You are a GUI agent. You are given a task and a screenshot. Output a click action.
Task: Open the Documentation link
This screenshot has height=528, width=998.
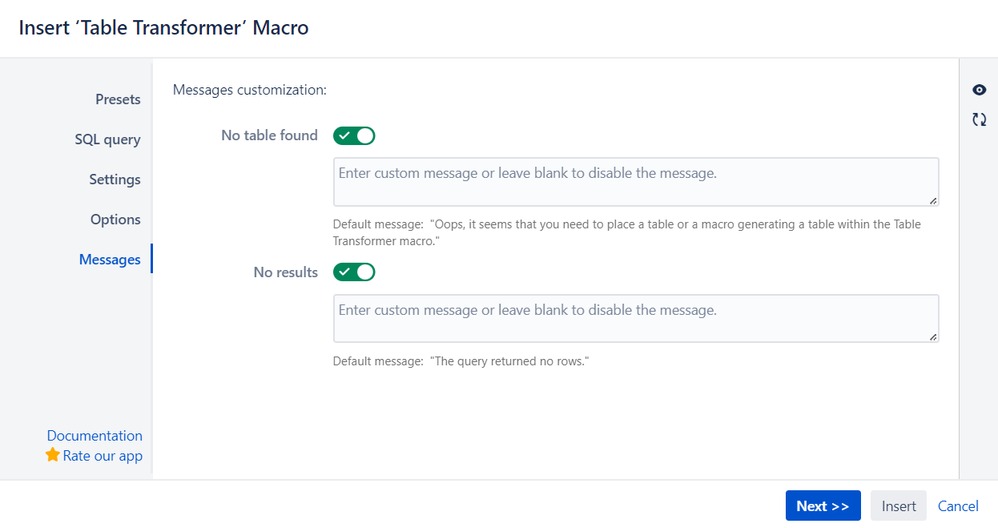tap(94, 435)
